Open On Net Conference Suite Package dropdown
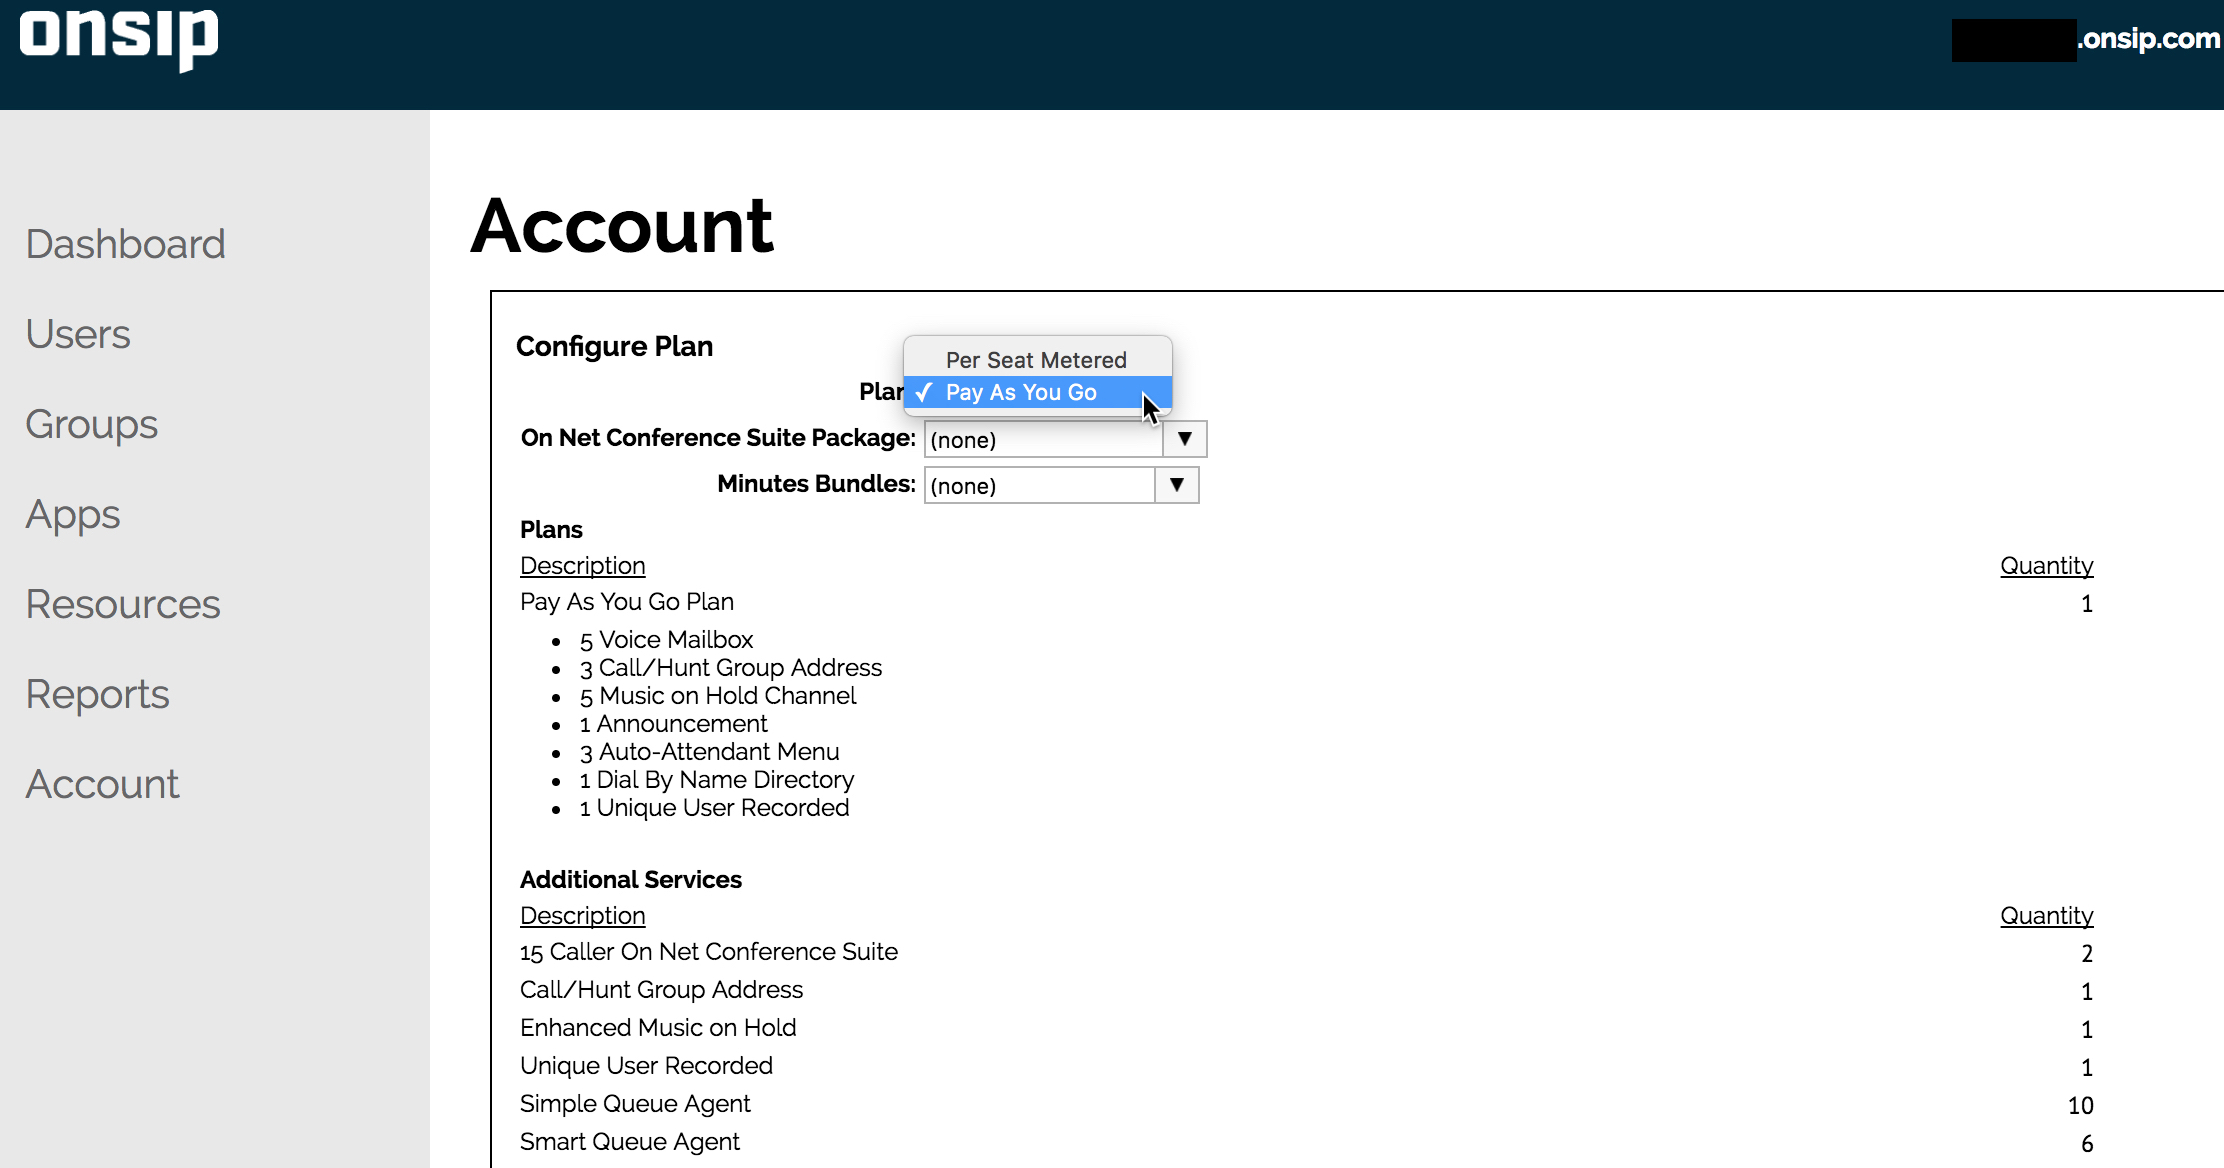2224x1168 pixels. [x=1065, y=439]
